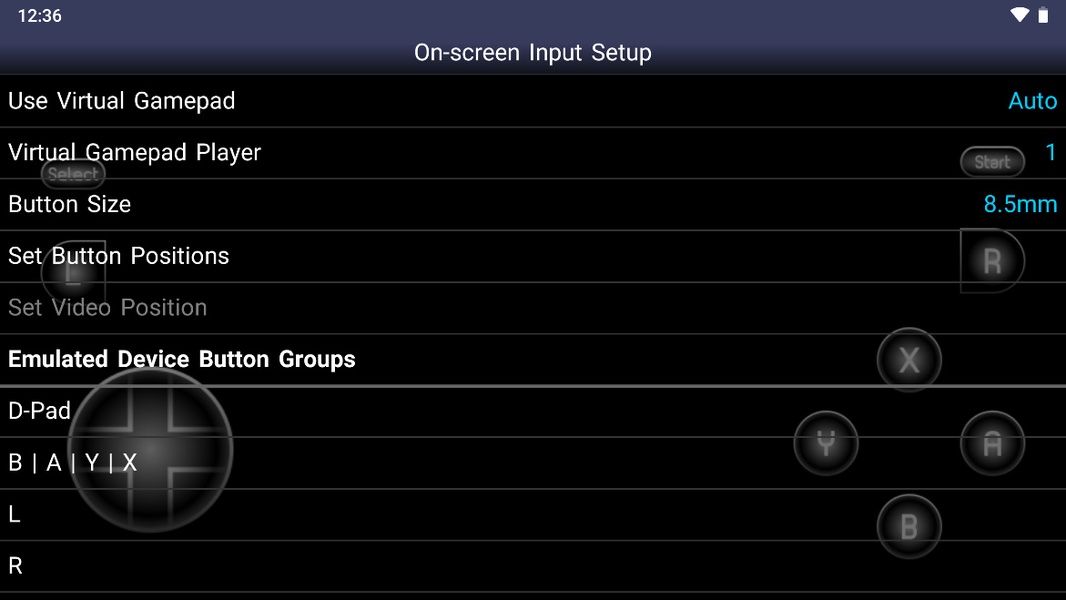This screenshot has width=1066, height=600.
Task: Toggle the D-Pad button group entry
Action: 533,411
